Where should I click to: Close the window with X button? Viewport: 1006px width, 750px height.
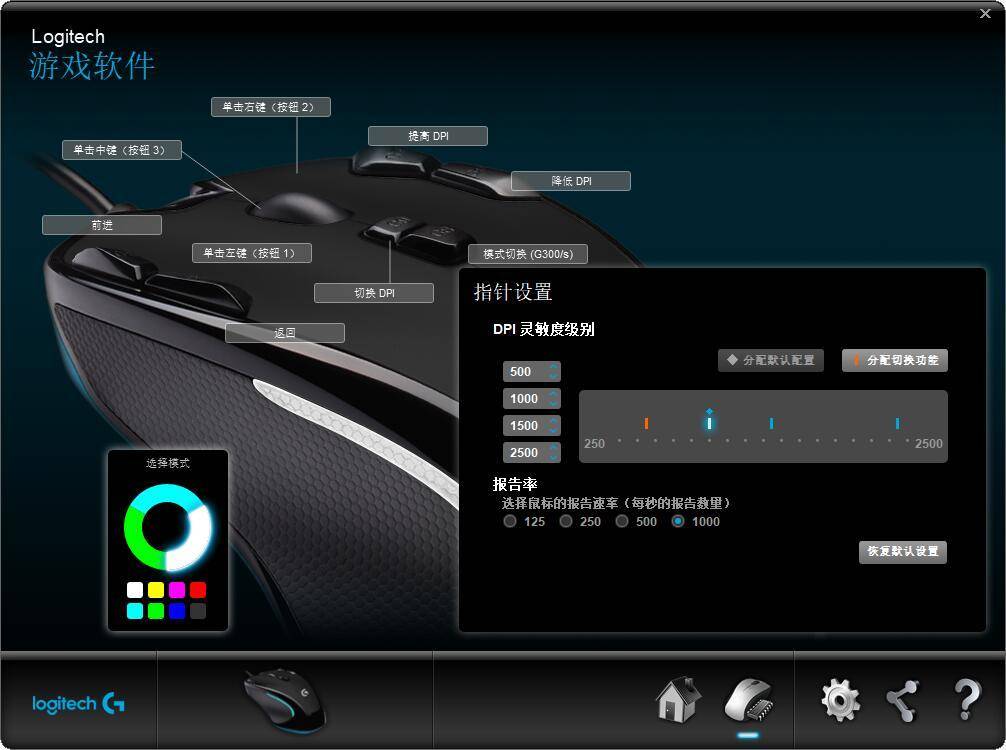(985, 13)
